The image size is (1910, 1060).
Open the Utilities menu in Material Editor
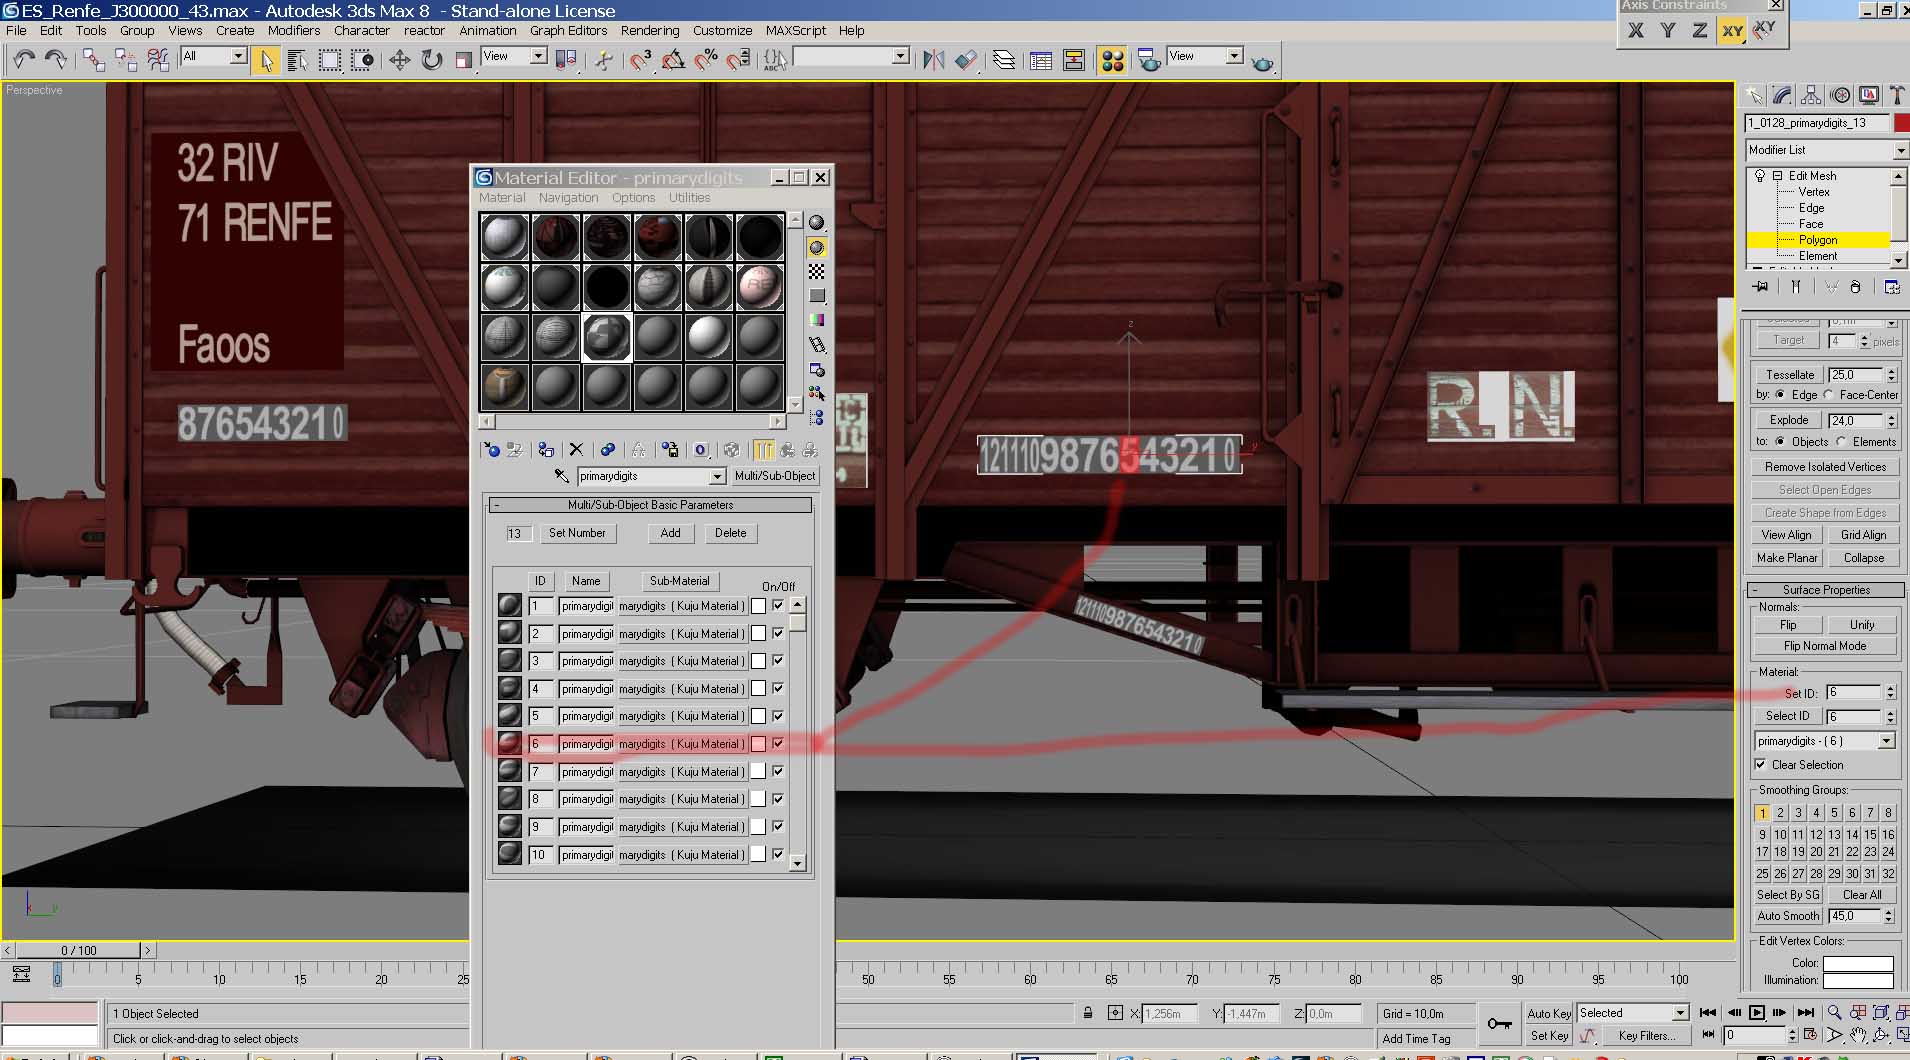pyautogui.click(x=689, y=198)
